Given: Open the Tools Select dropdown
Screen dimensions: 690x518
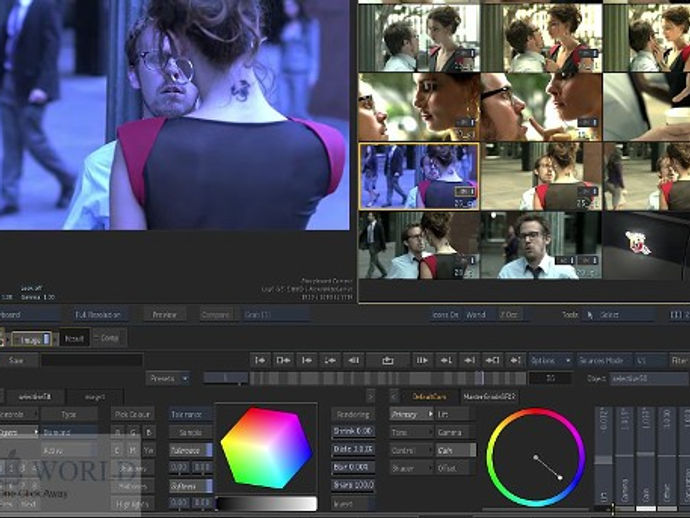Looking at the screenshot, I should point(620,315).
